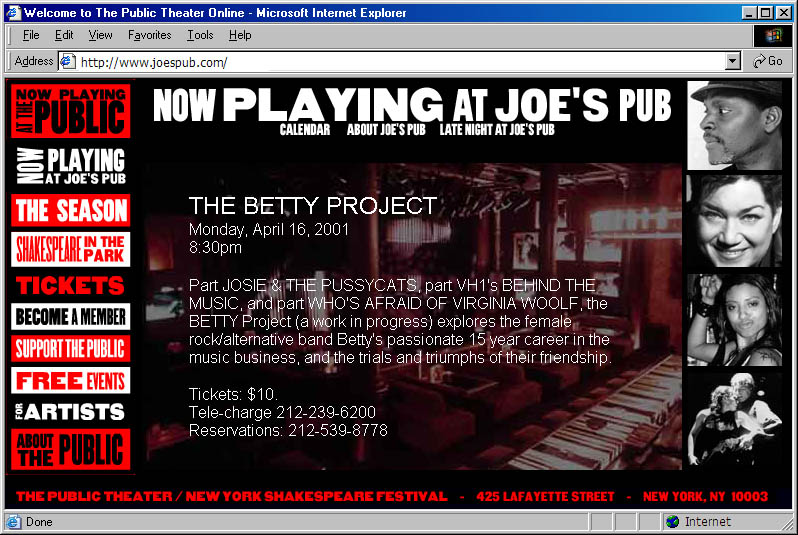Click the page icon in the address field

(68, 62)
